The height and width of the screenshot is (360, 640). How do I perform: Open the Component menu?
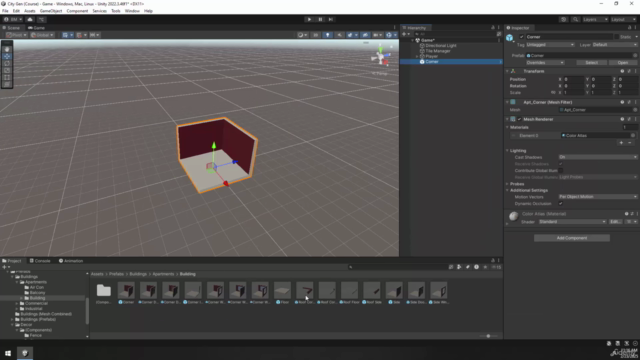point(77,11)
